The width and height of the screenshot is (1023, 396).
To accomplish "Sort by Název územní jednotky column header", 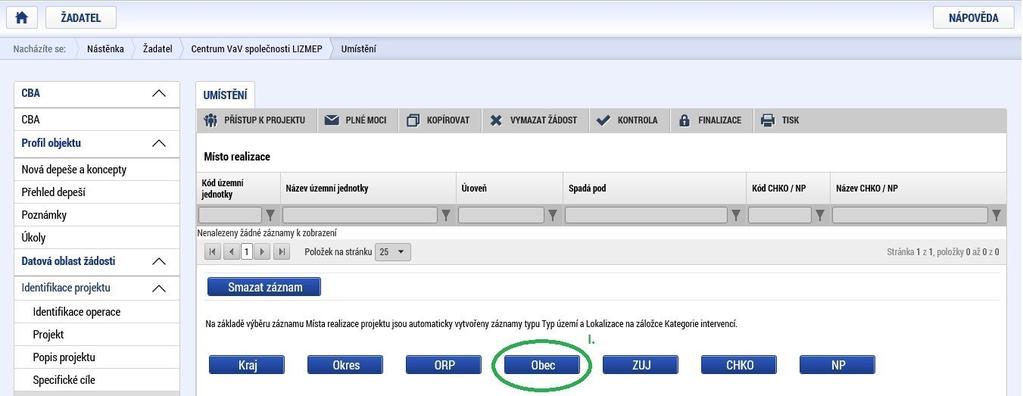I will pyautogui.click(x=327, y=189).
